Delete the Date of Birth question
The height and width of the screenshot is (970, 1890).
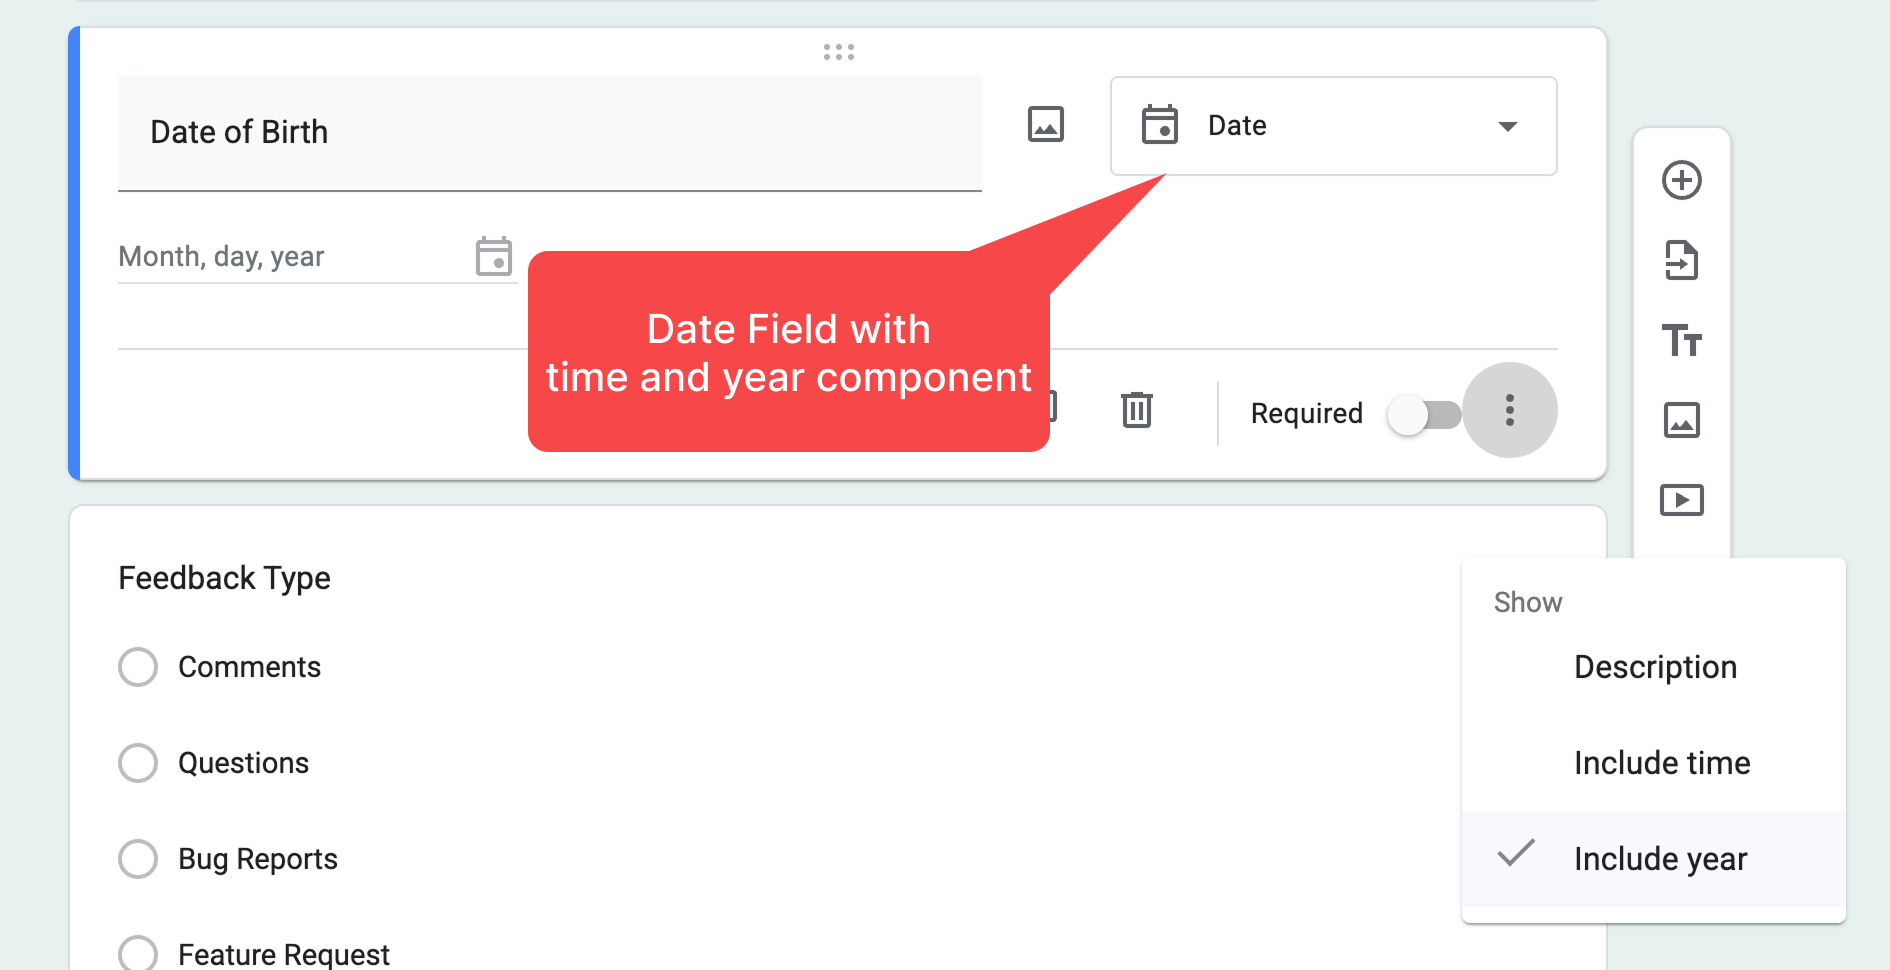click(x=1136, y=410)
